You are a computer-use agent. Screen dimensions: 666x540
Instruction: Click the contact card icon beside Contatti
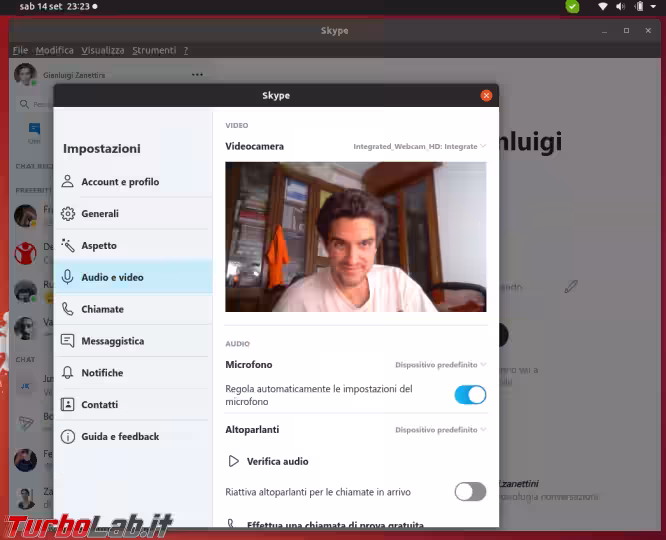coord(68,404)
